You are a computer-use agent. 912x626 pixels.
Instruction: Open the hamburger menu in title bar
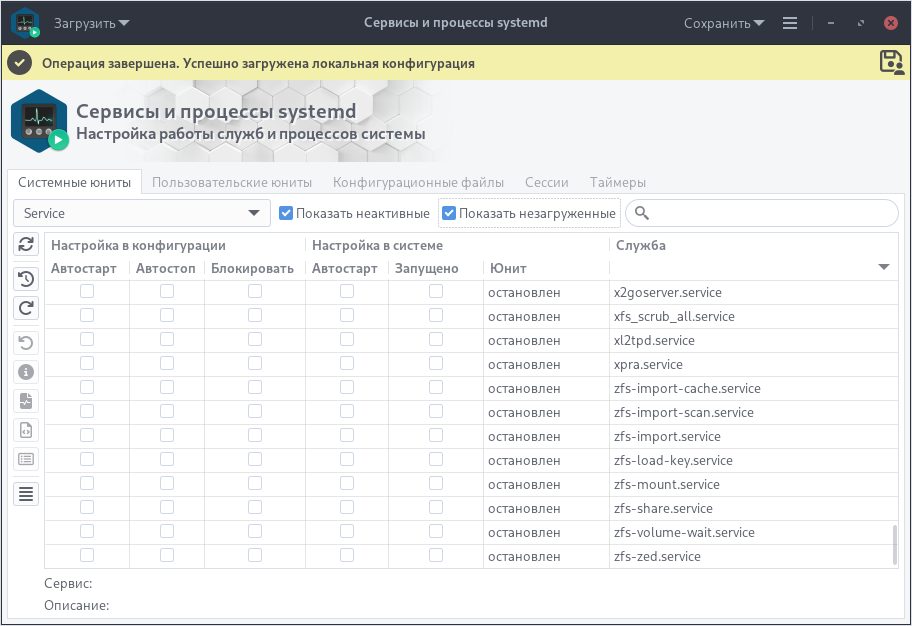click(790, 23)
